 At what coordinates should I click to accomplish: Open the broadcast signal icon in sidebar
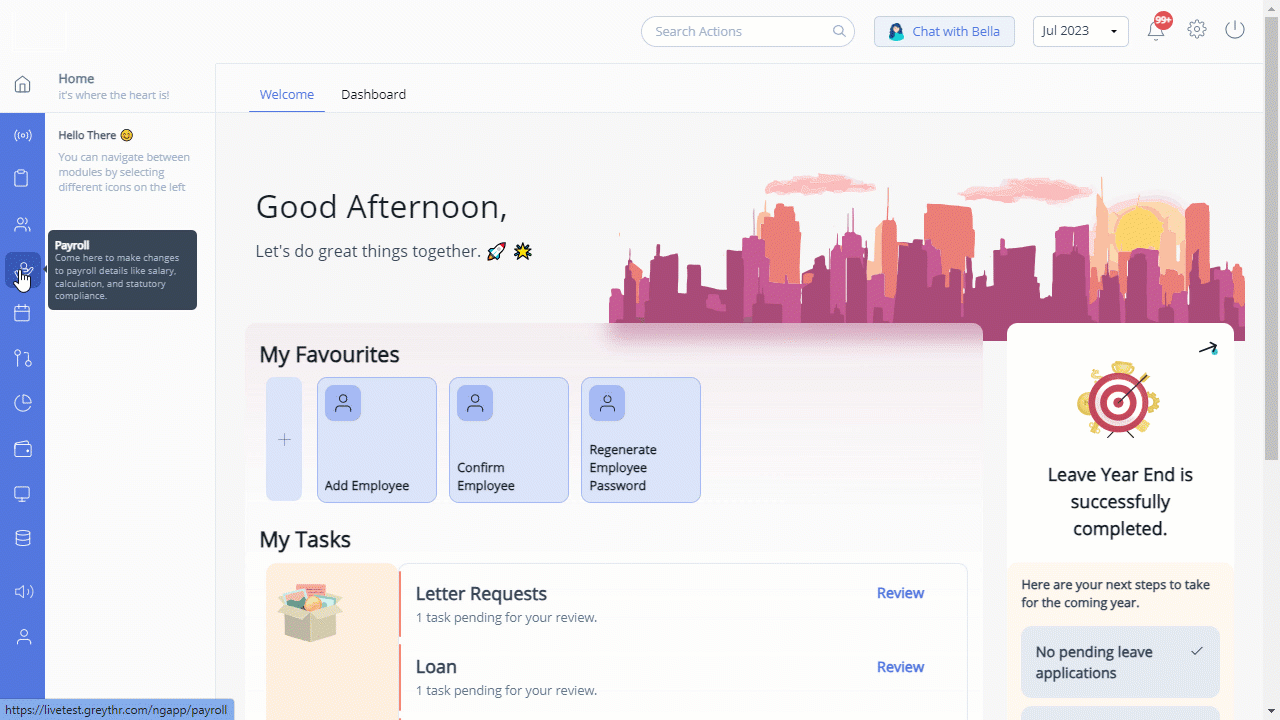(x=22, y=135)
